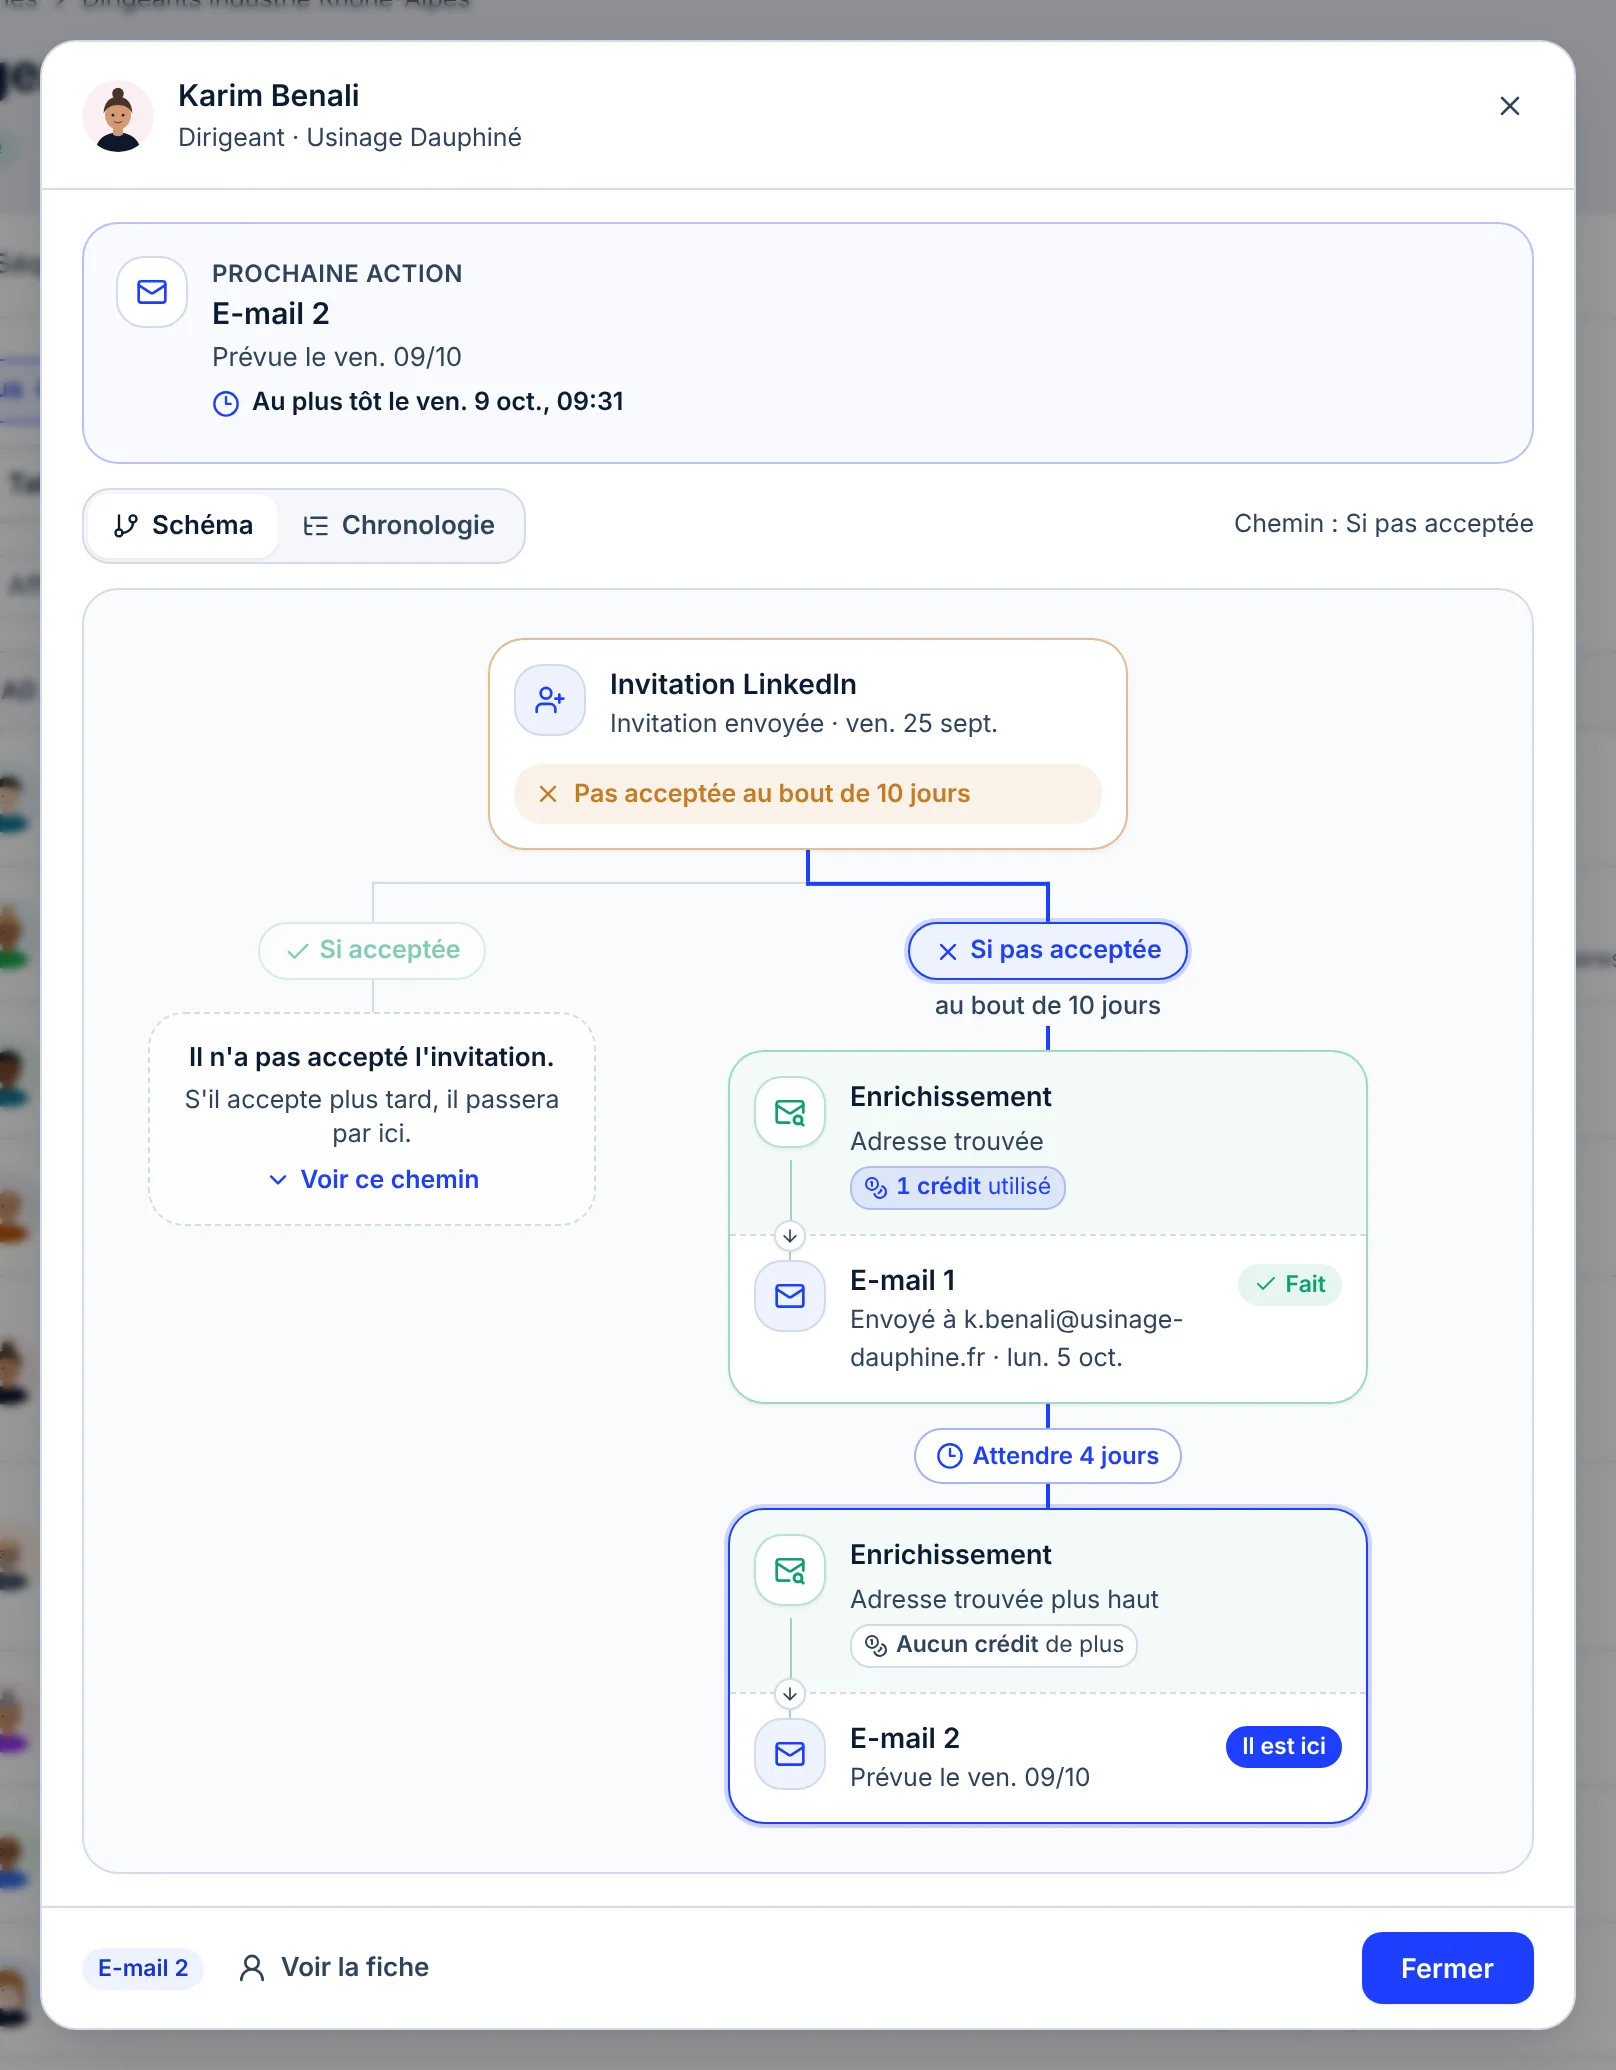
Task: Click the 'Pas acceptée au bout de 10 jours' banner
Action: pyautogui.click(x=808, y=794)
